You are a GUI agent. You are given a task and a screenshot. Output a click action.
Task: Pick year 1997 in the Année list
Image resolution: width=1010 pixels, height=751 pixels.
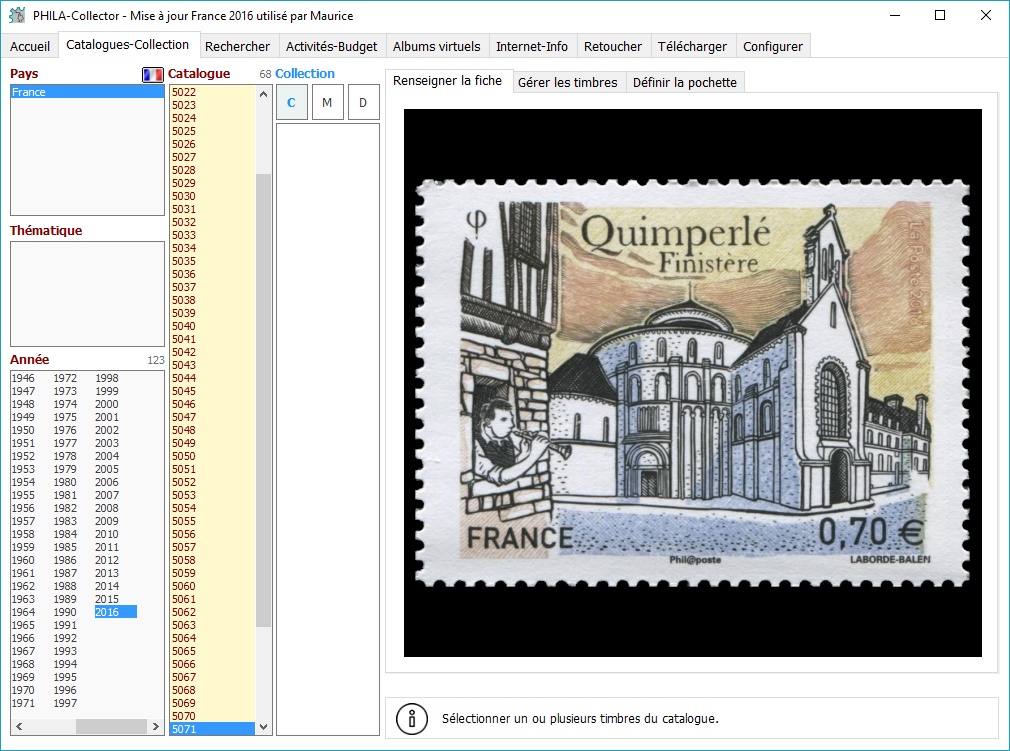pos(65,703)
